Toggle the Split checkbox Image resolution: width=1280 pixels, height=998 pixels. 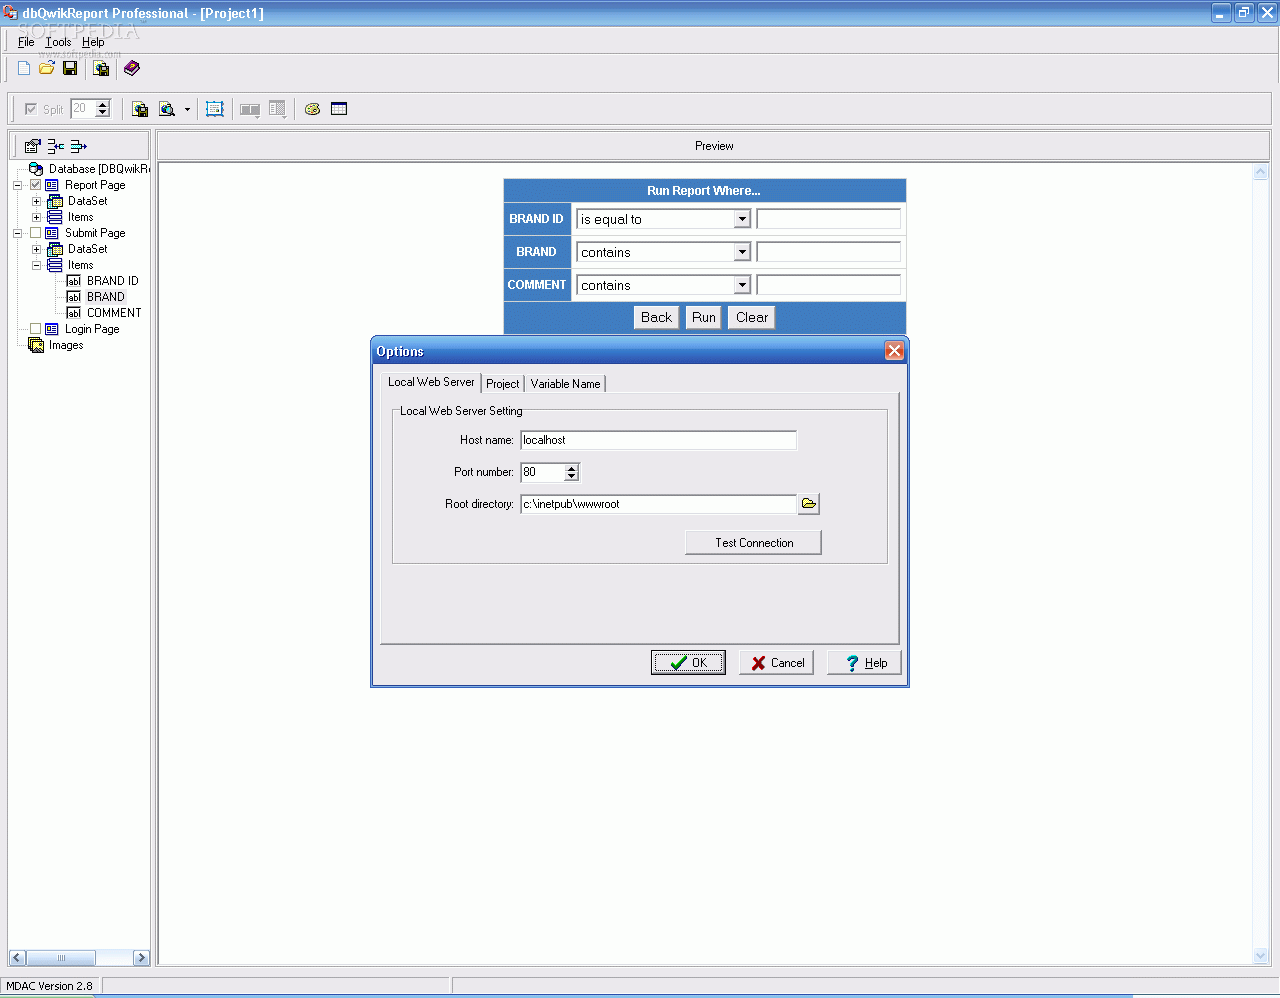pos(31,109)
